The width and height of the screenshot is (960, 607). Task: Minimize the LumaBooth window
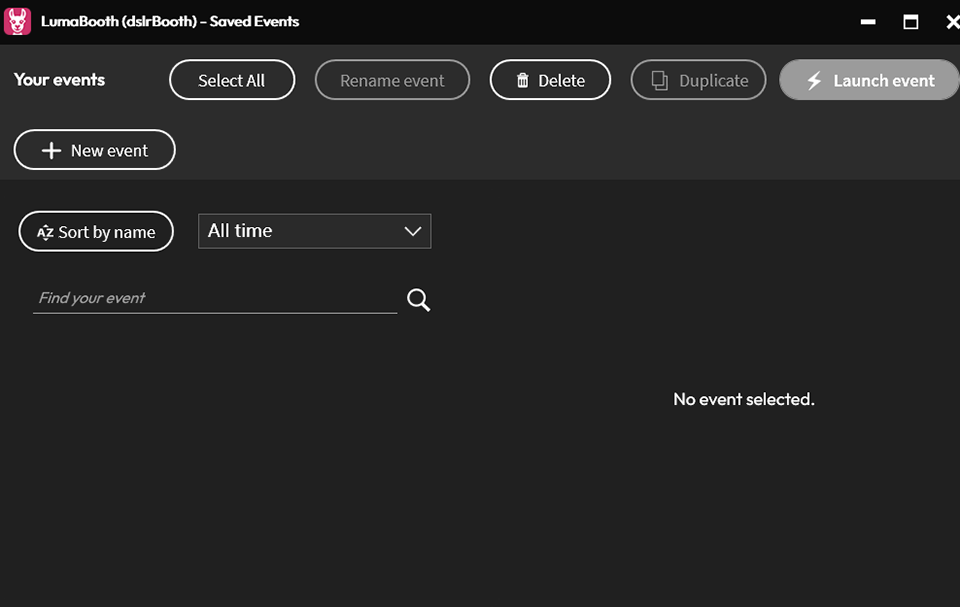tap(868, 22)
